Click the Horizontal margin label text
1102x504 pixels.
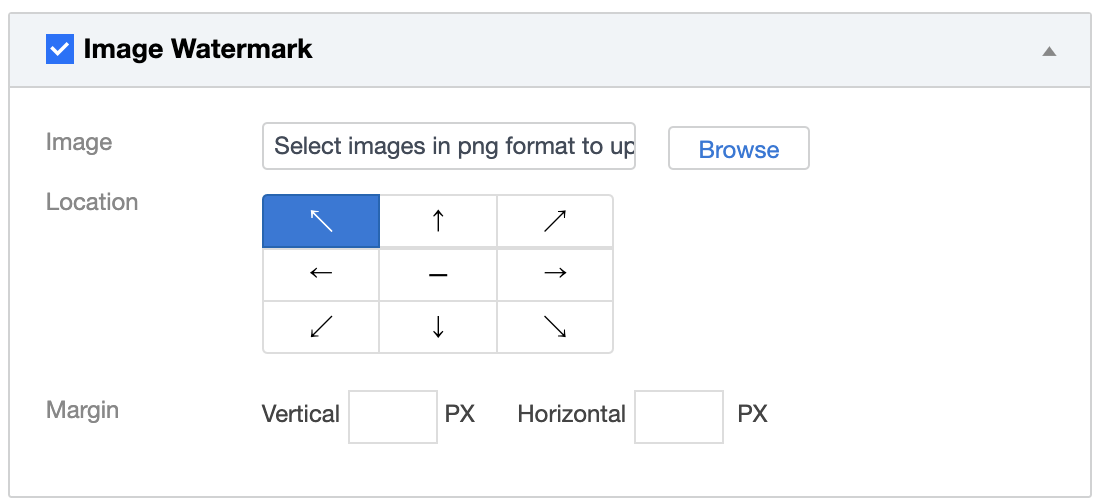(x=571, y=414)
